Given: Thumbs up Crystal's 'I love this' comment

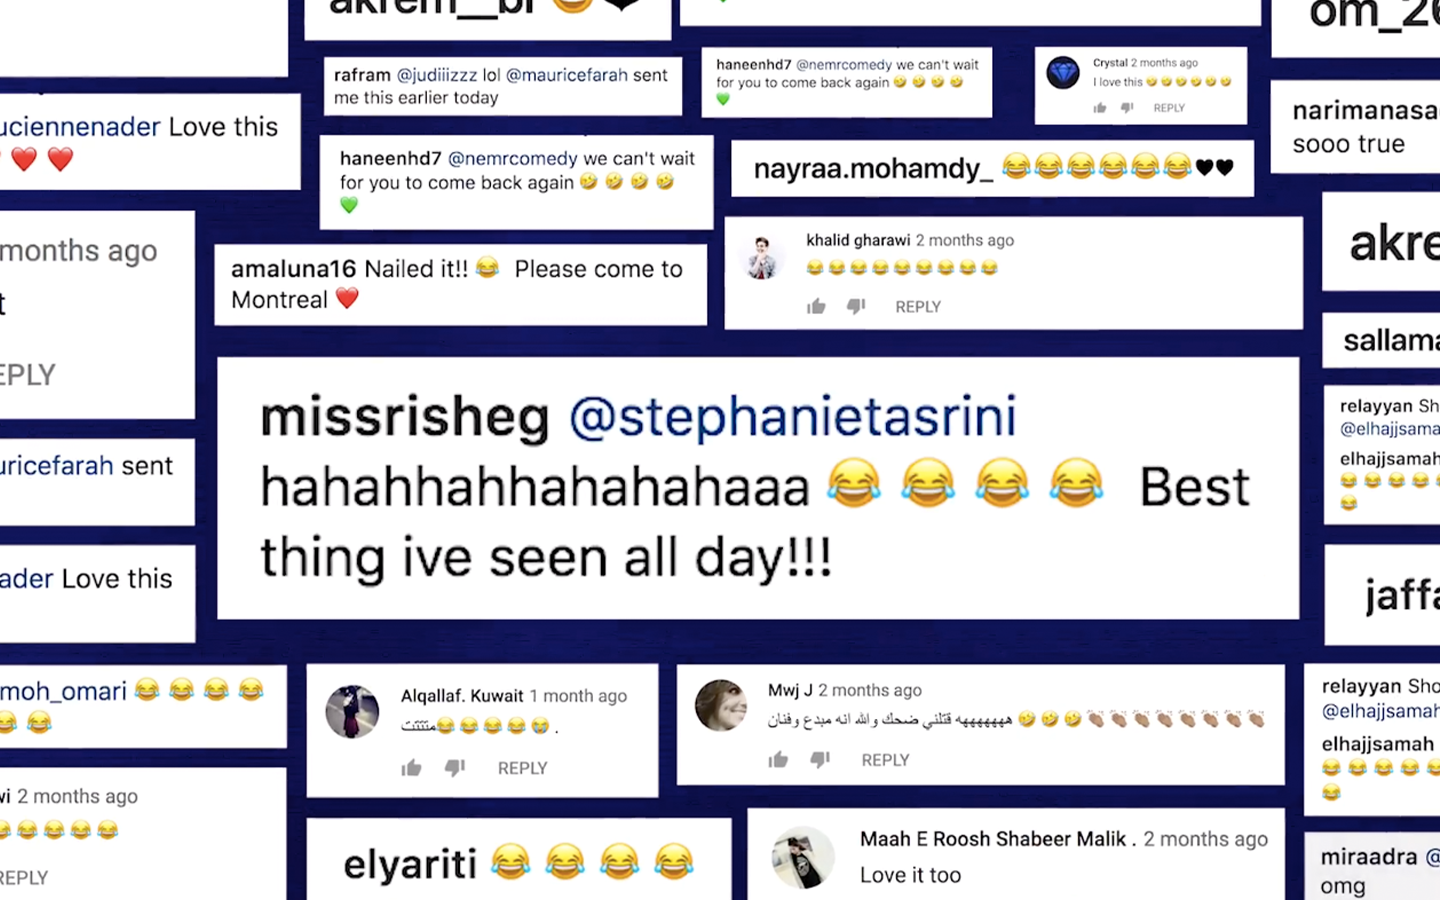Looking at the screenshot, I should [x=1100, y=108].
